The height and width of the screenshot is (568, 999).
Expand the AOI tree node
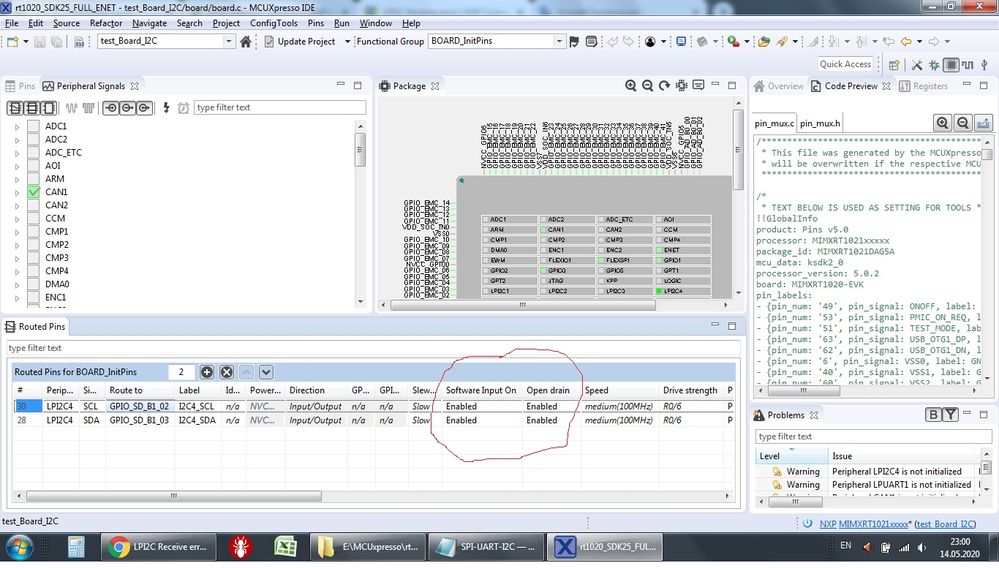point(17,166)
